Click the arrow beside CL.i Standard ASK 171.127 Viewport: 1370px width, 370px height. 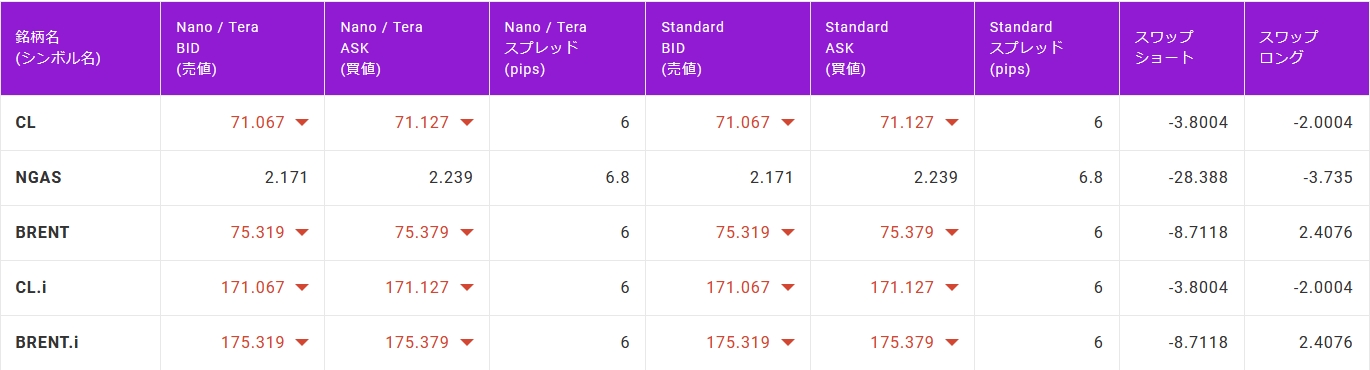tap(951, 288)
